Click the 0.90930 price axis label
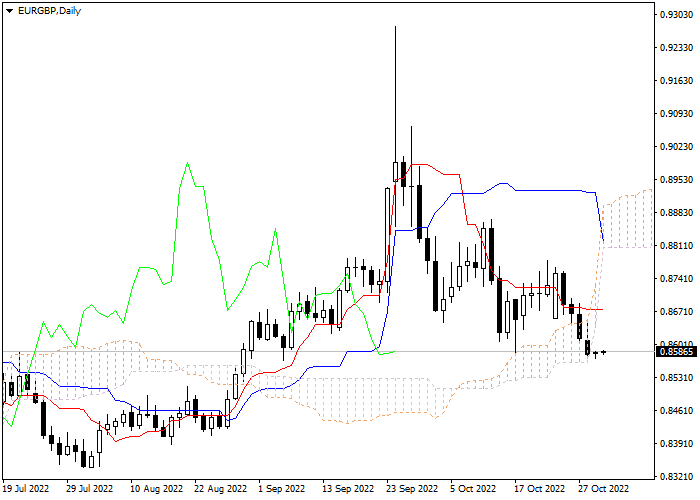The height and width of the screenshot is (500, 700). click(x=677, y=114)
